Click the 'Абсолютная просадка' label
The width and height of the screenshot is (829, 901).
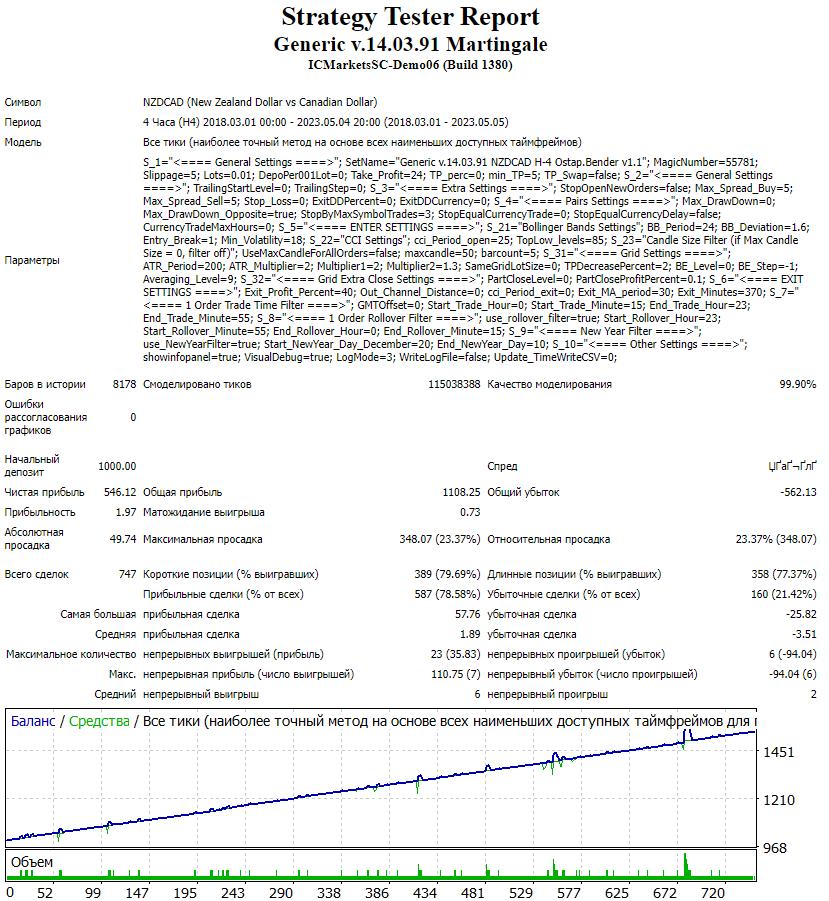tap(34, 539)
